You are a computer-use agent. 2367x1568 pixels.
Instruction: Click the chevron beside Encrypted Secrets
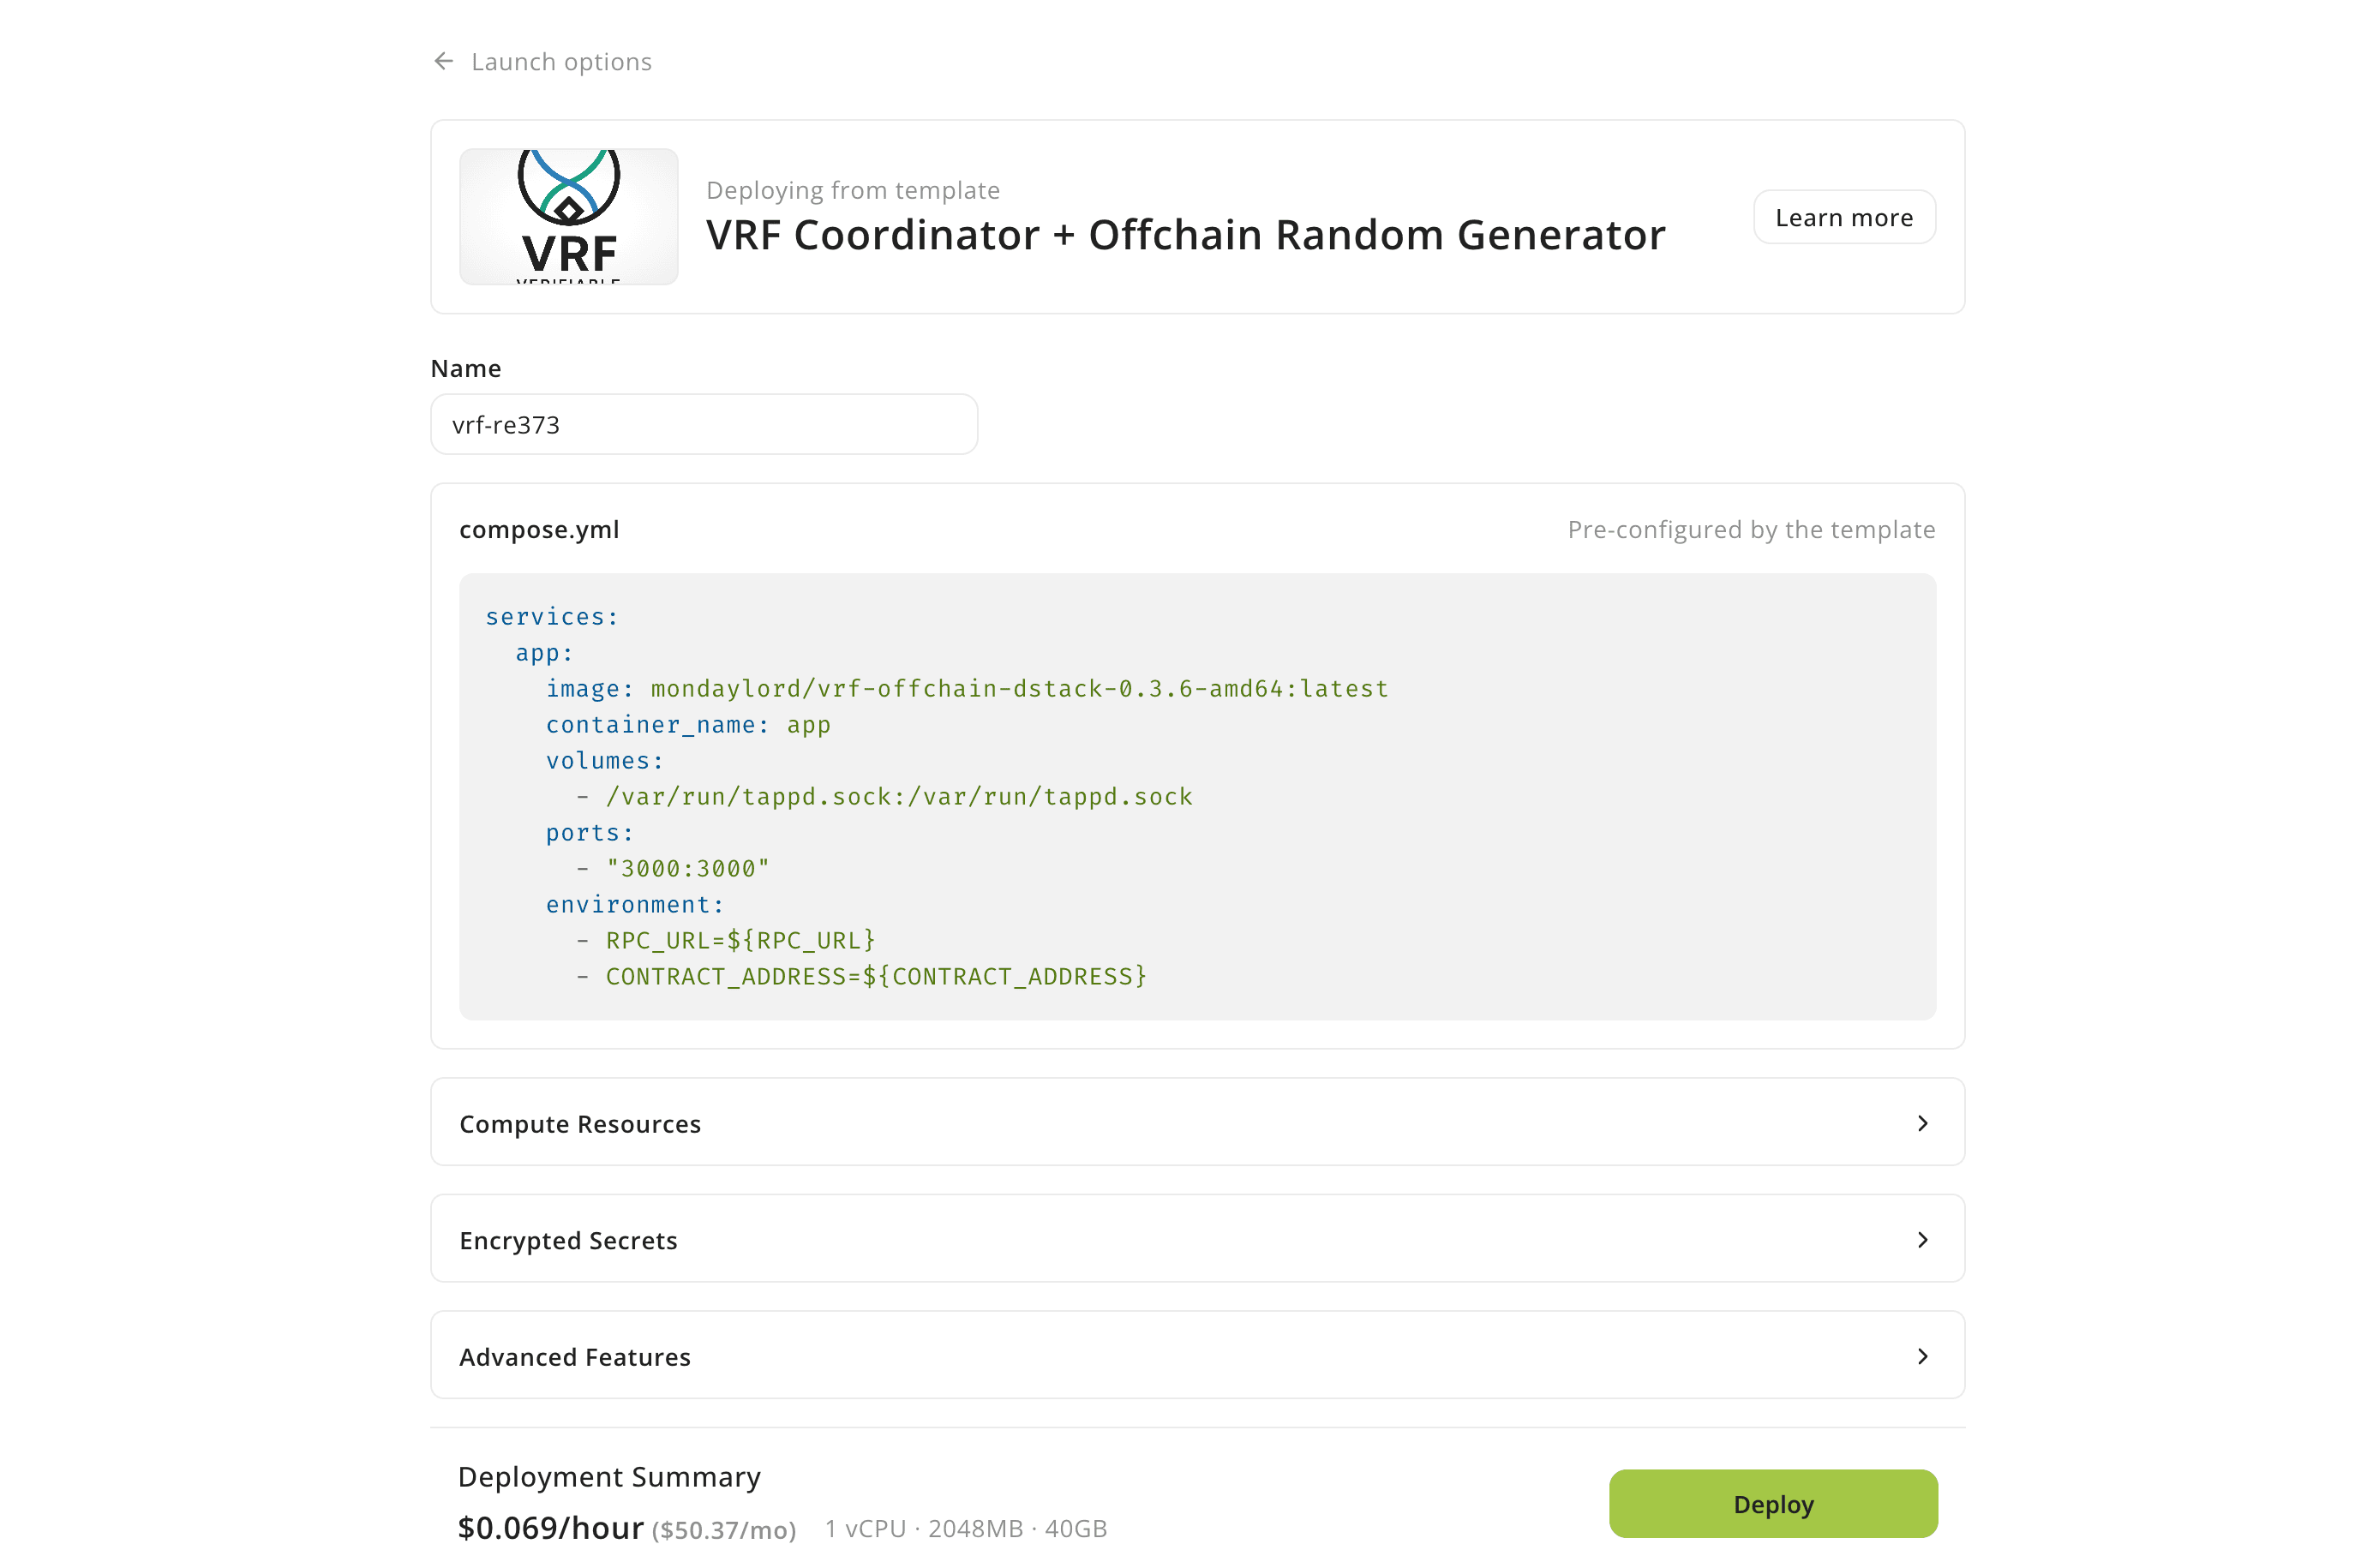click(x=1922, y=1240)
